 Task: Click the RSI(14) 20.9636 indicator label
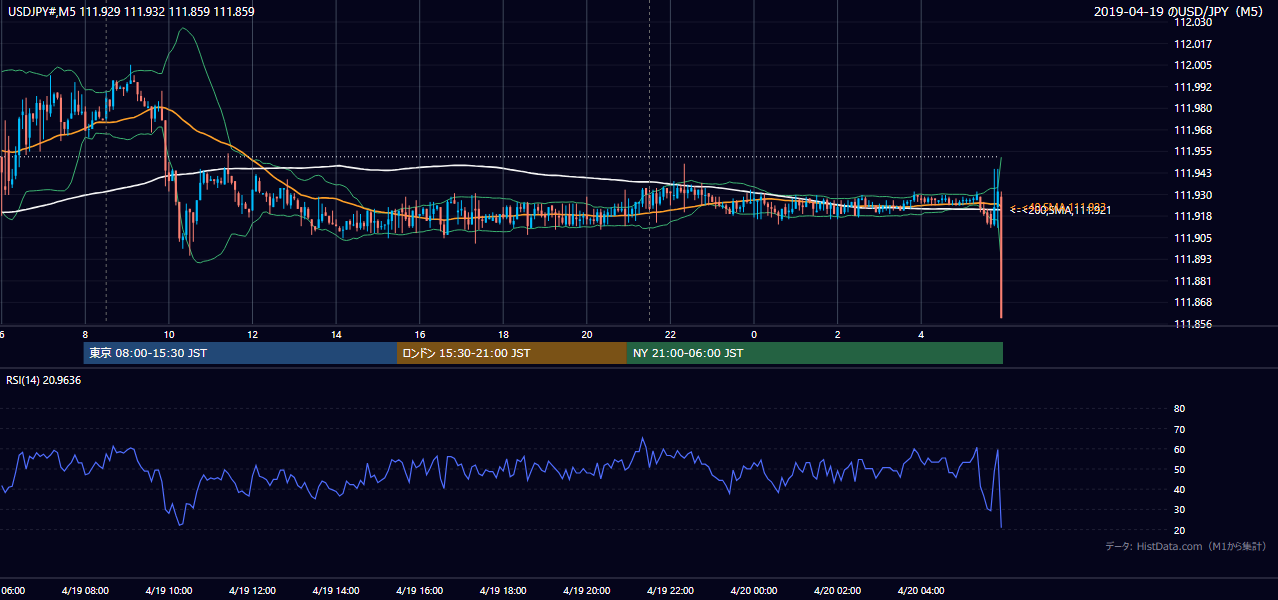pos(44,380)
